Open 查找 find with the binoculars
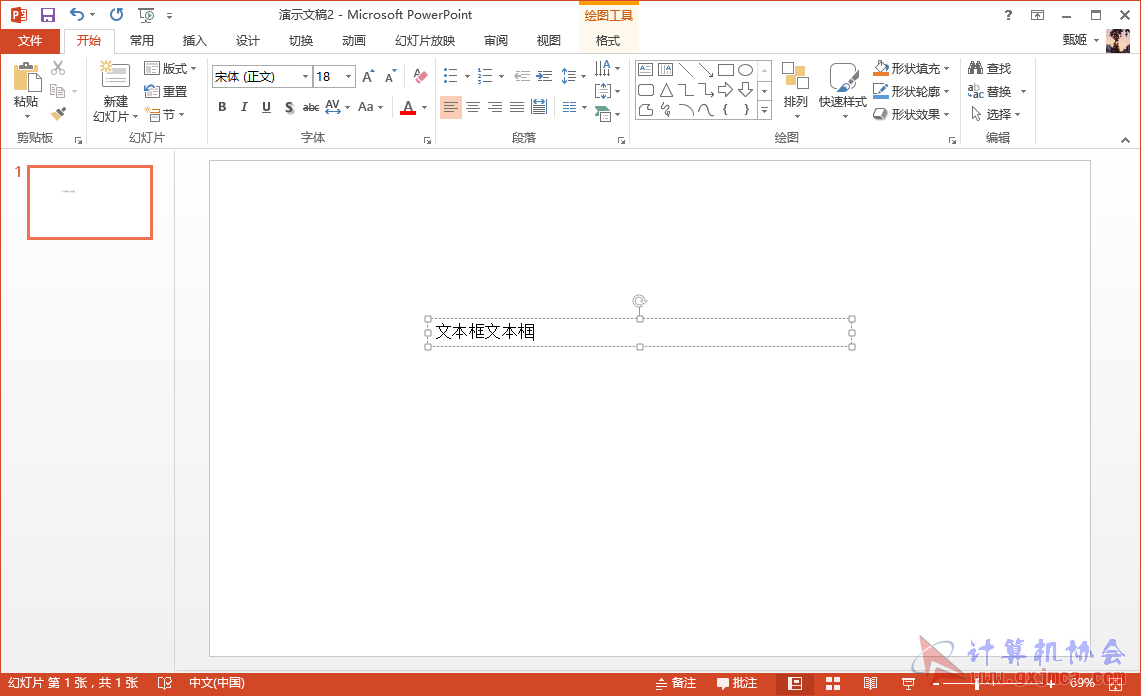Image resolution: width=1141 pixels, height=696 pixels. (990, 68)
